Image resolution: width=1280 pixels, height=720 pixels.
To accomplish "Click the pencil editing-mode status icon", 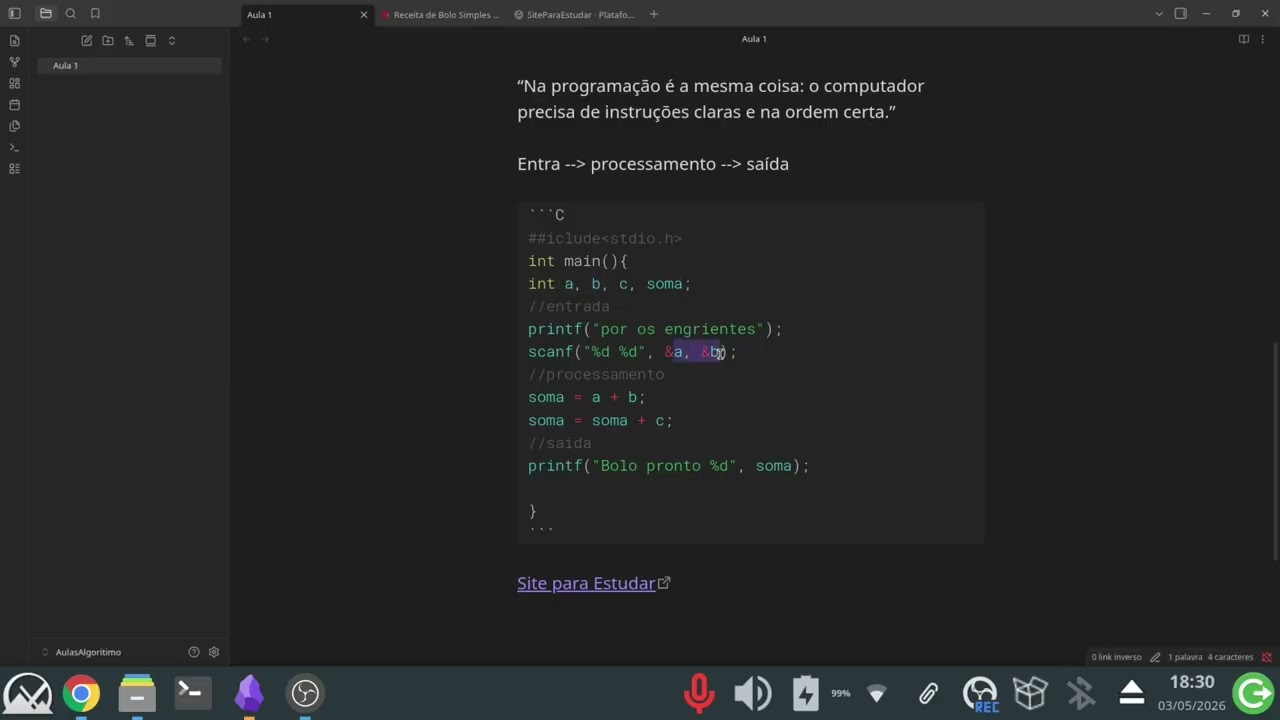I will (1156, 657).
